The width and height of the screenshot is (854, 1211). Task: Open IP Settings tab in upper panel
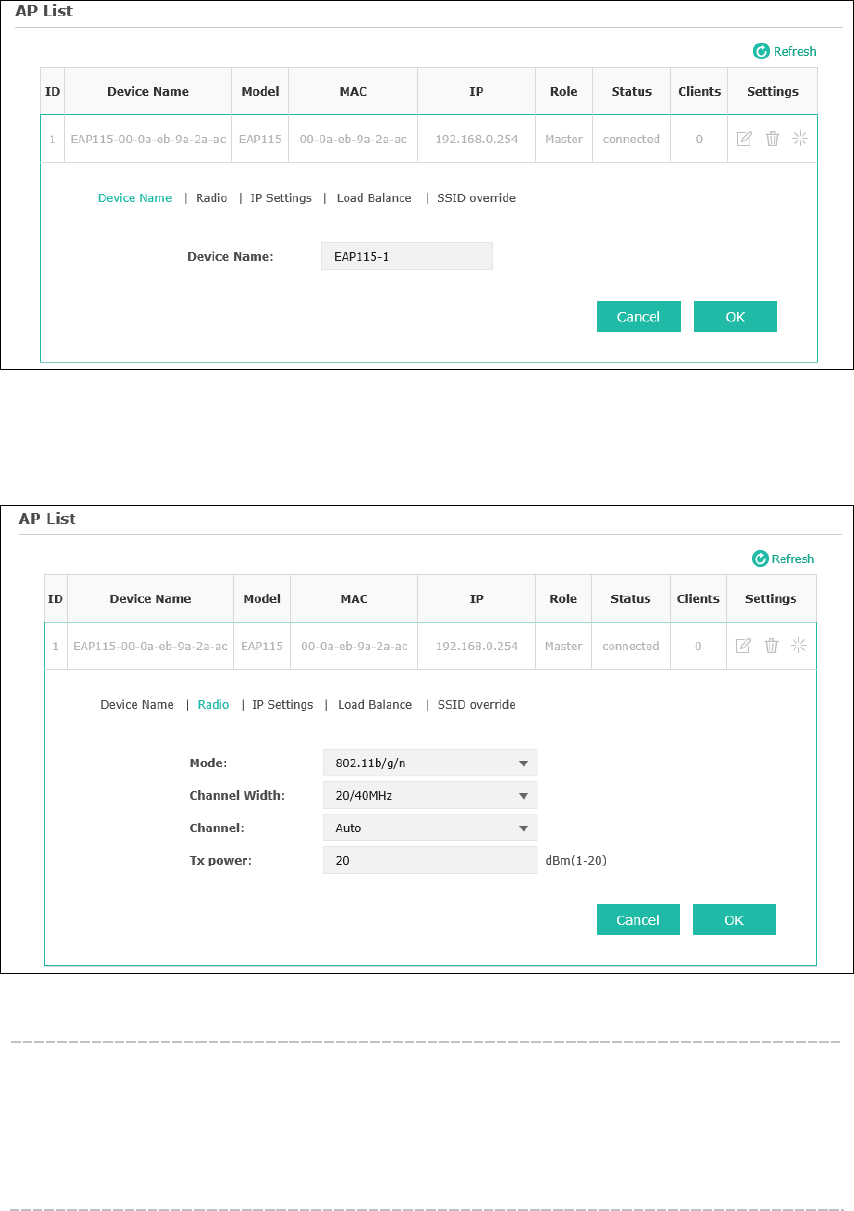coord(281,198)
